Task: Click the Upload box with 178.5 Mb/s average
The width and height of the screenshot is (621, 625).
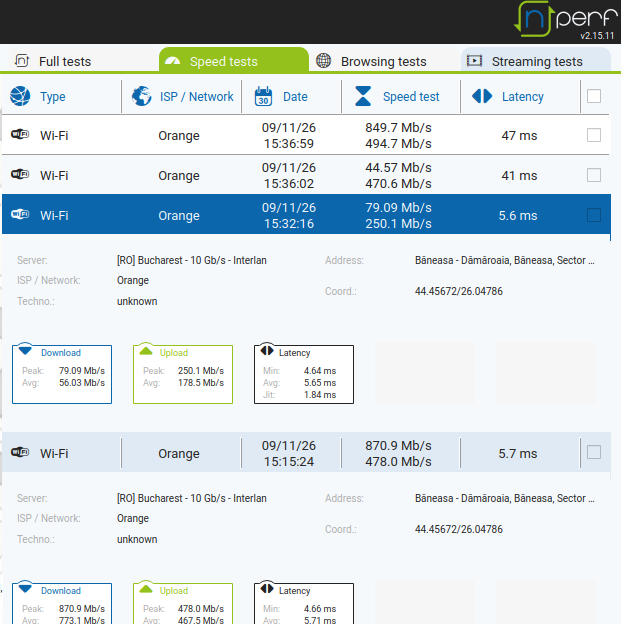Action: 183,374
